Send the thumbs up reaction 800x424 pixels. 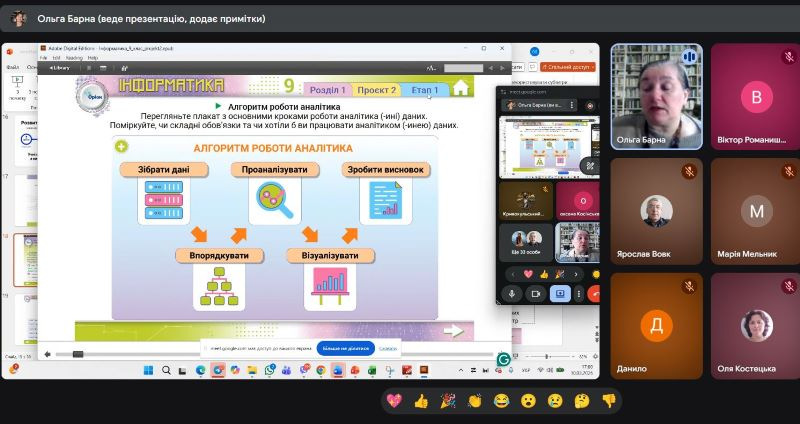click(x=421, y=400)
